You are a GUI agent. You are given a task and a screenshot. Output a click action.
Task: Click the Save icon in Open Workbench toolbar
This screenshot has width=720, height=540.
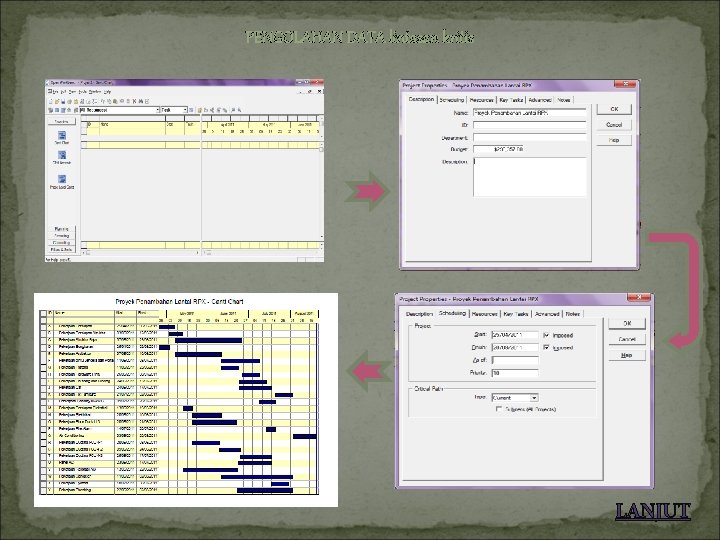pyautogui.click(x=63, y=101)
